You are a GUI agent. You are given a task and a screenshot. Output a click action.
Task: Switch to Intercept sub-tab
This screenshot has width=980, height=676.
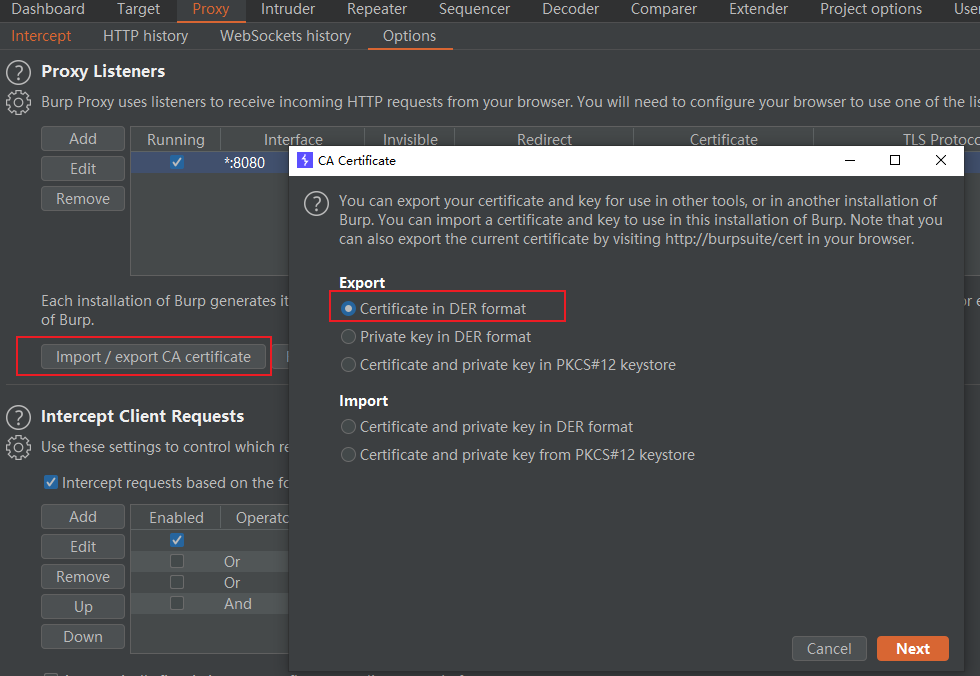coord(41,36)
